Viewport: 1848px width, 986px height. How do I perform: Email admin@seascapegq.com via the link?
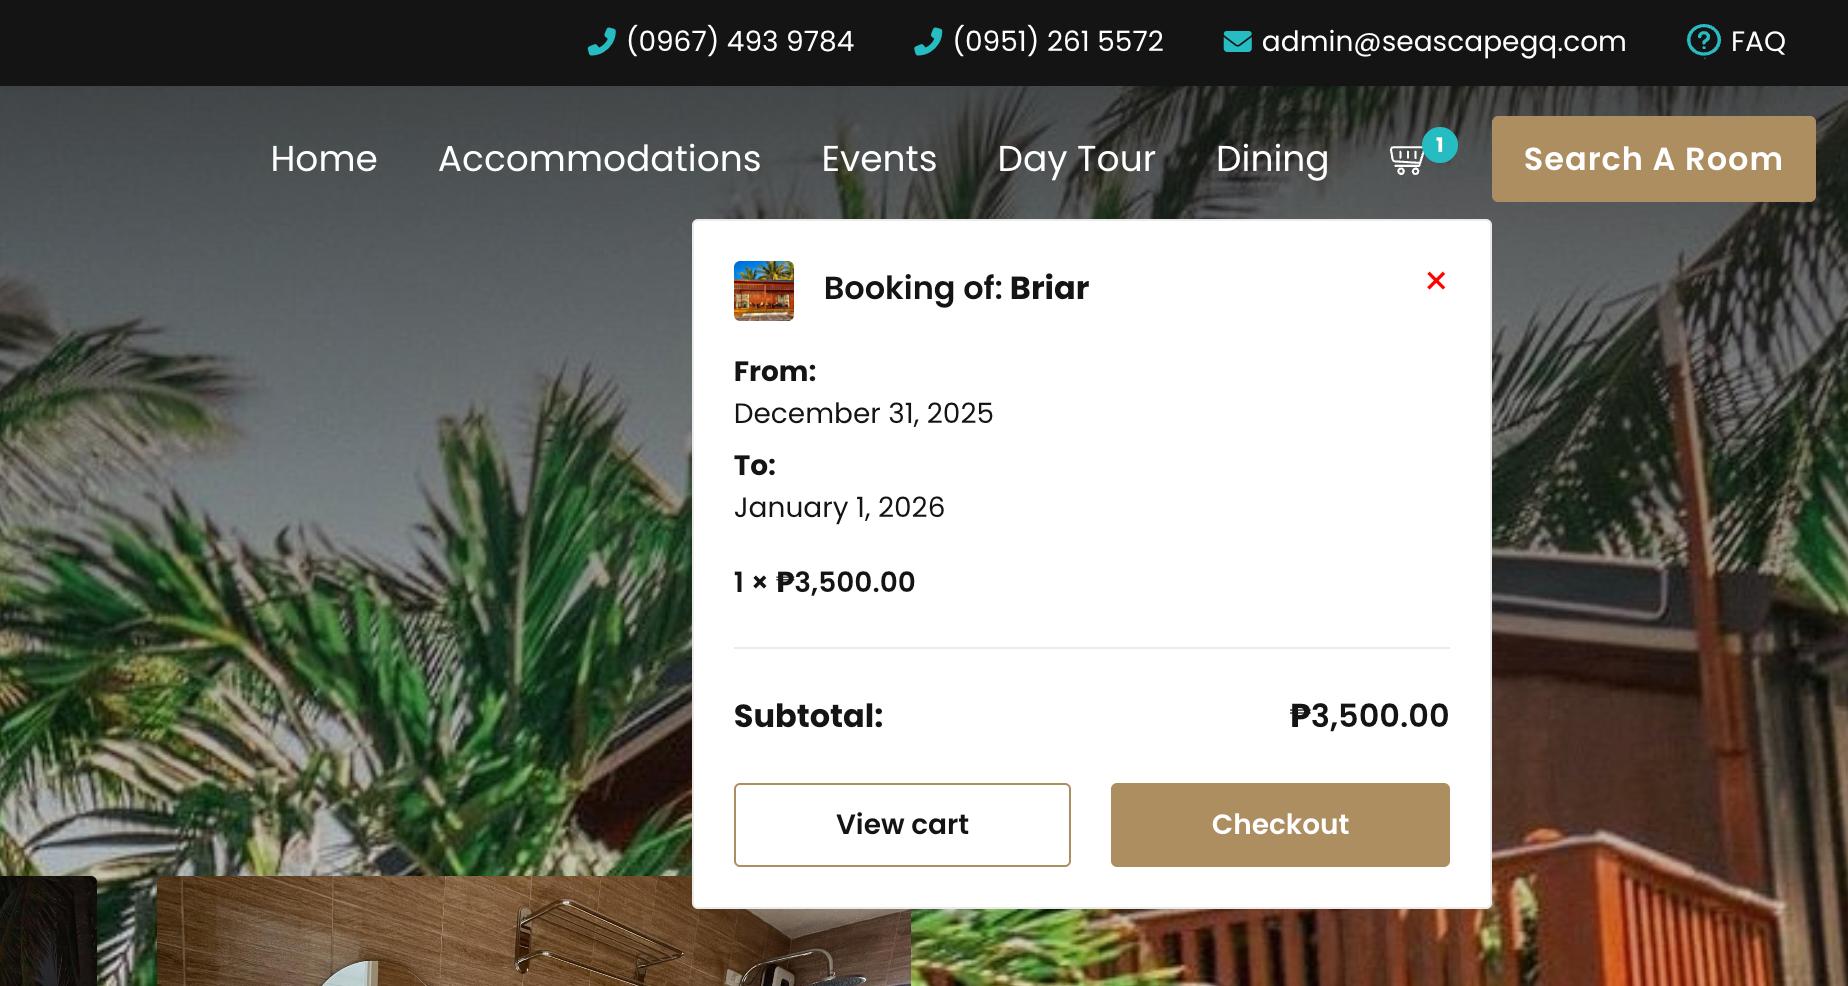[1444, 42]
